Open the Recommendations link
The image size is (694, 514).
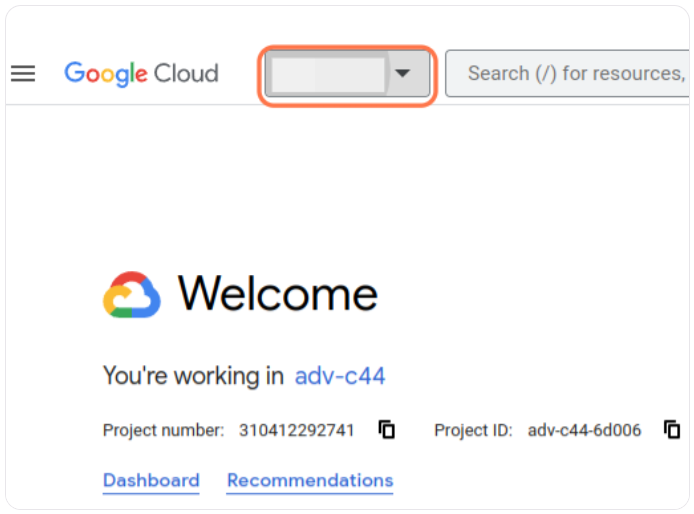pyautogui.click(x=310, y=480)
